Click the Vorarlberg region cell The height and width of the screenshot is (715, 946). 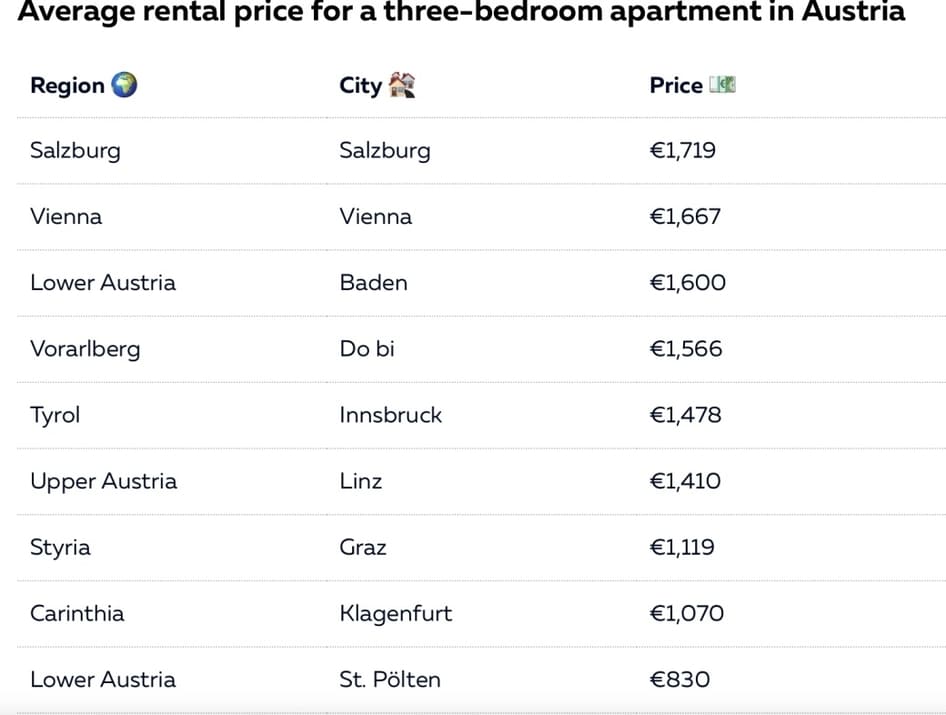tap(85, 348)
